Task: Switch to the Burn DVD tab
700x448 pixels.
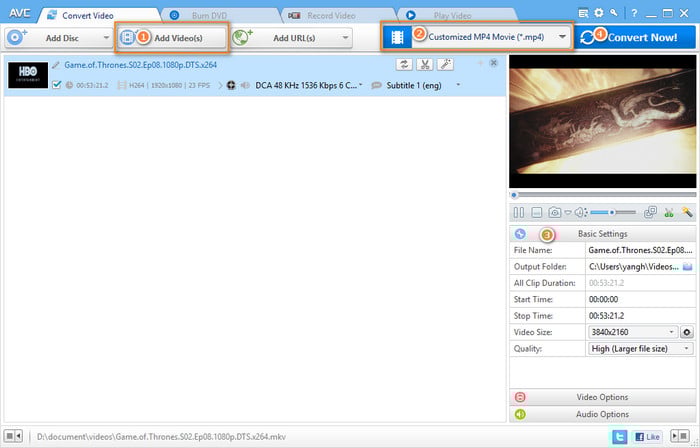Action: [221, 16]
